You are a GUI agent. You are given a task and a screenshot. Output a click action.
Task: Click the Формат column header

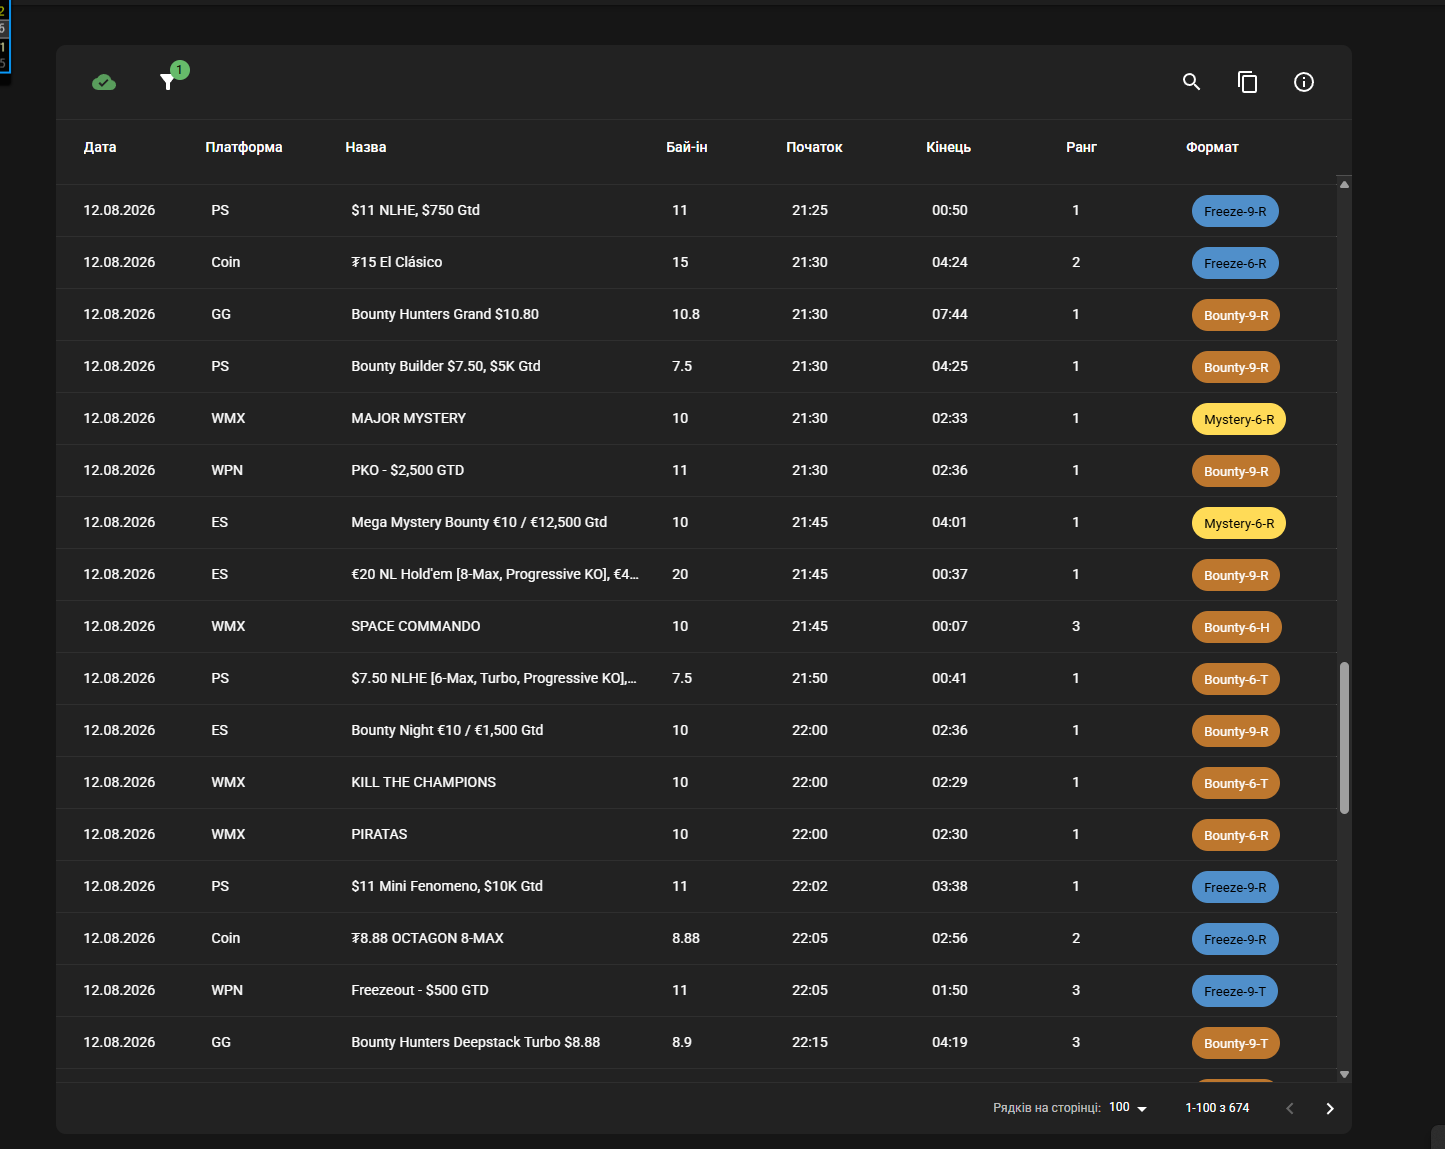coord(1212,147)
